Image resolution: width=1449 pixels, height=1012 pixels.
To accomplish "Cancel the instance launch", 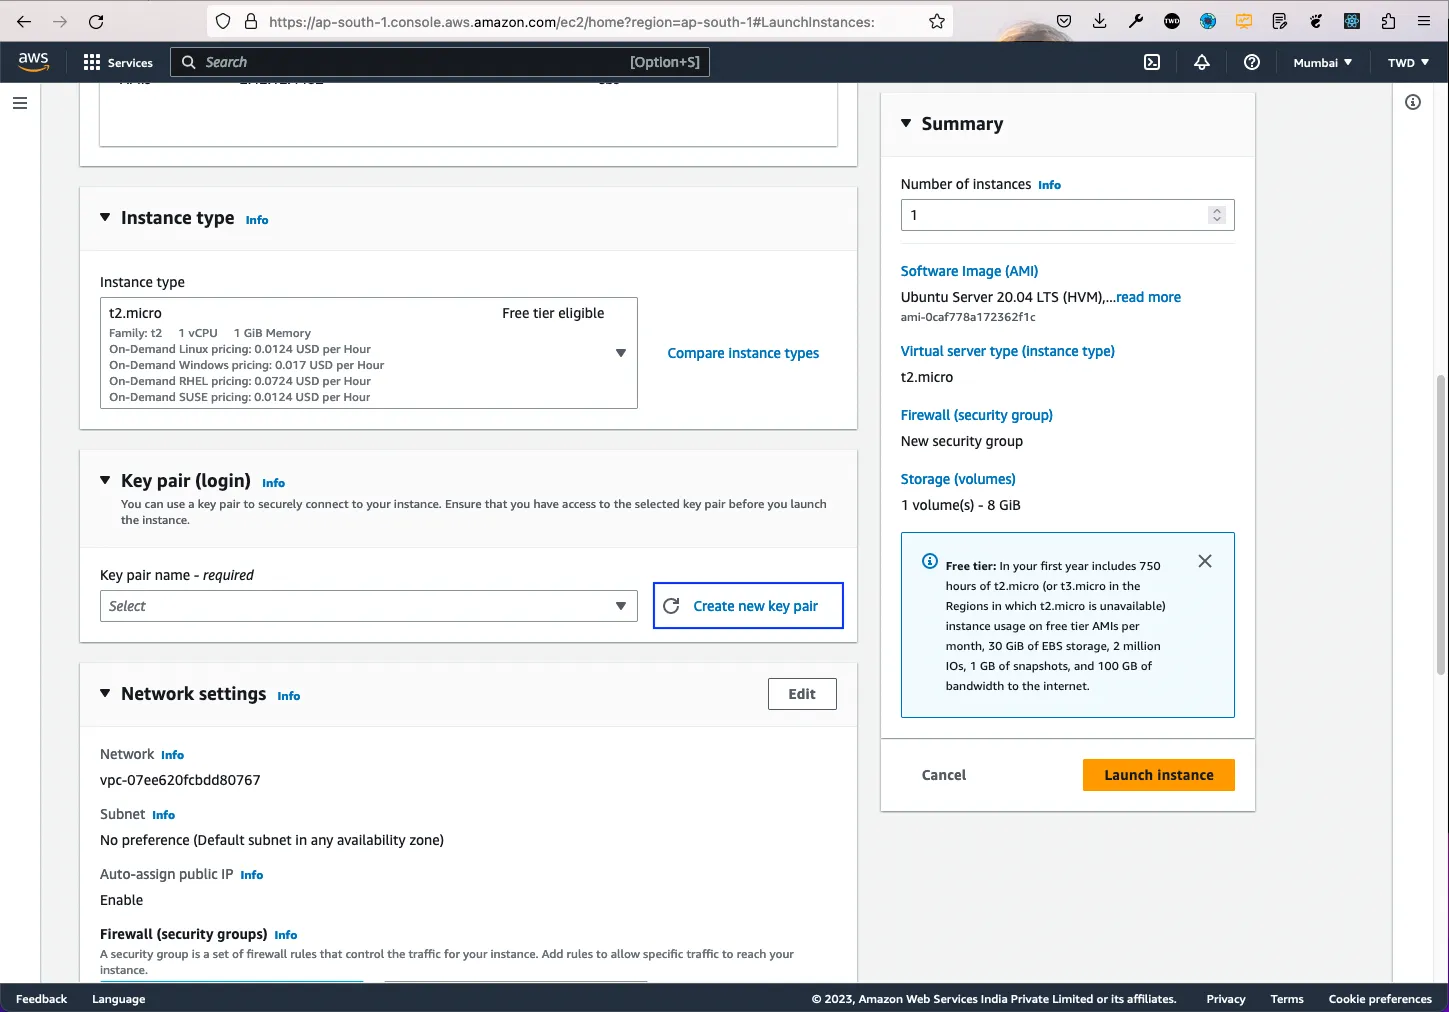I will tap(944, 775).
